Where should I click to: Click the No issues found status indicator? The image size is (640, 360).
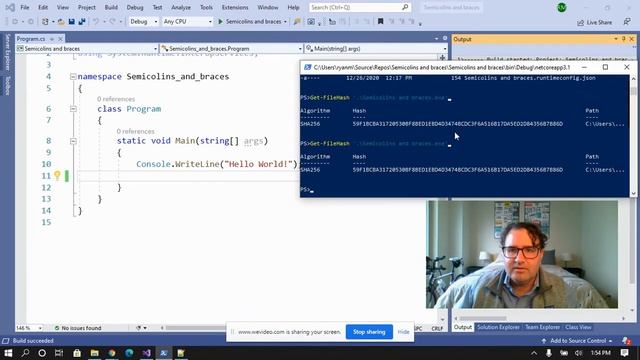click(x=78, y=328)
